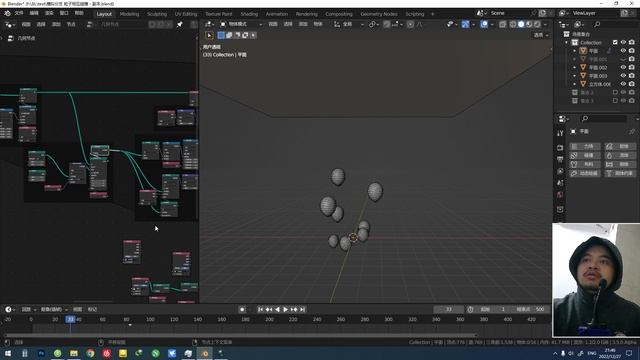Viewport: 640px width, 360px height.
Task: Click the Blender icon on the taskbar
Action: point(205,353)
